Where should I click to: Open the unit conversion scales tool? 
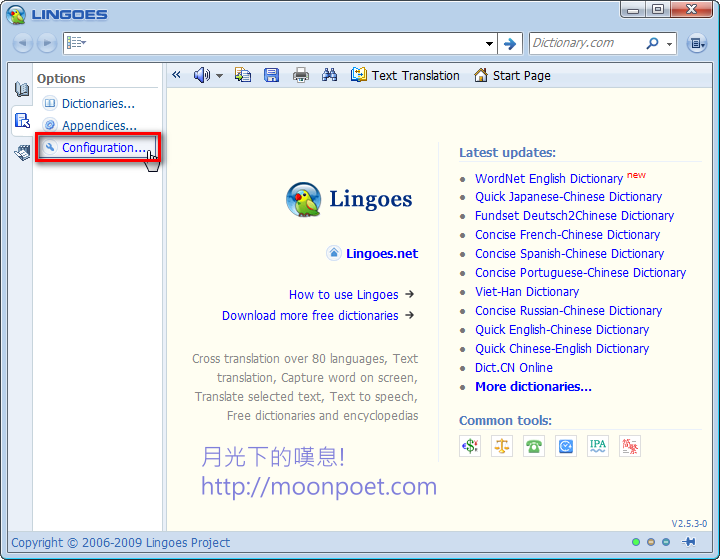(502, 446)
